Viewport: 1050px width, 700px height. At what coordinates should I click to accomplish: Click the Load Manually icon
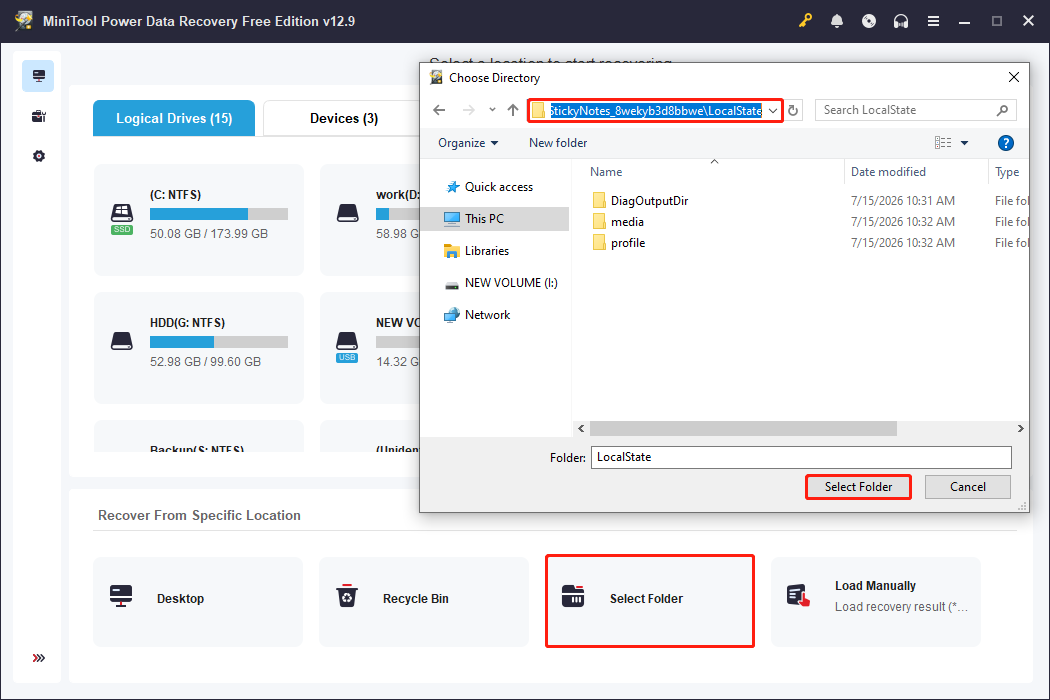click(x=798, y=596)
